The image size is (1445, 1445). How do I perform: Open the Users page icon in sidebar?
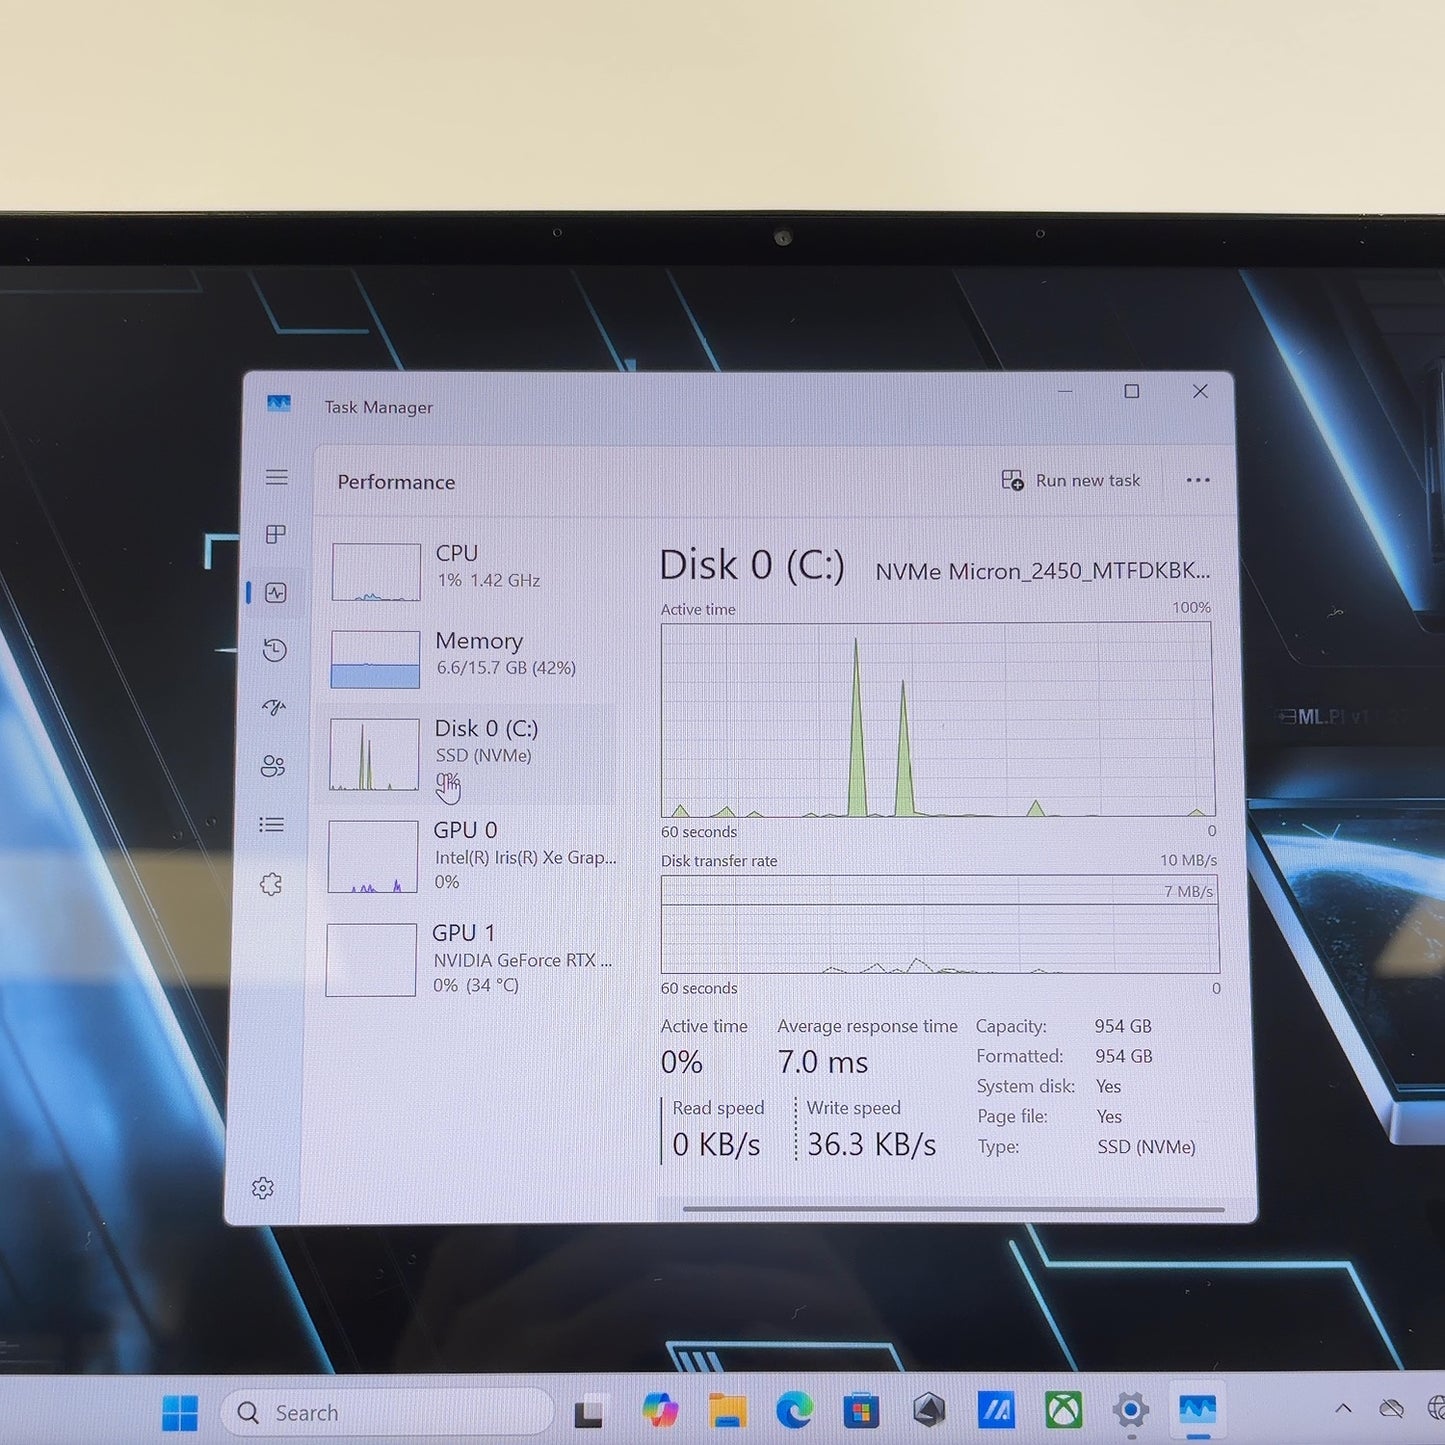(273, 766)
